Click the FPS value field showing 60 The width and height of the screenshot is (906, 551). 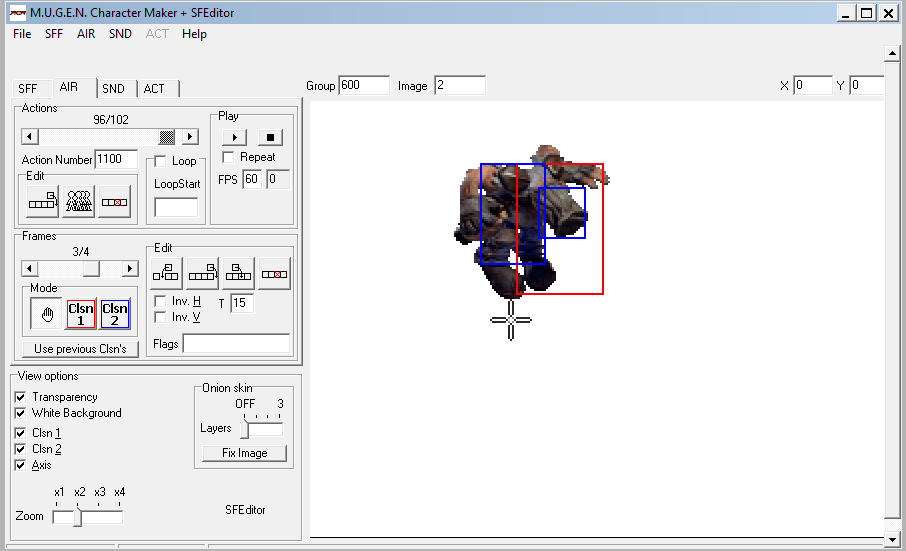(252, 179)
